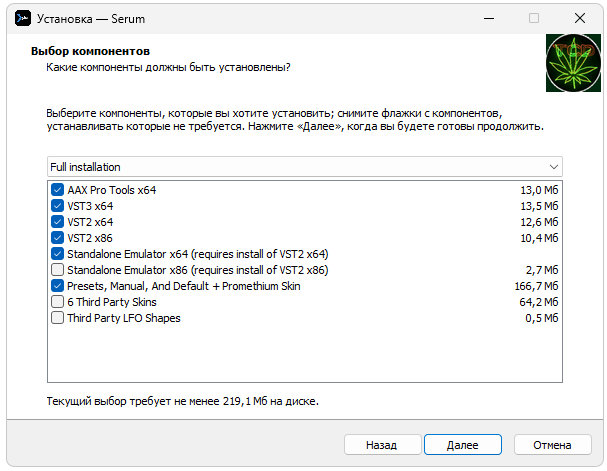Click the Serum installer icon in title bar
The image size is (607, 471).
tap(19, 18)
